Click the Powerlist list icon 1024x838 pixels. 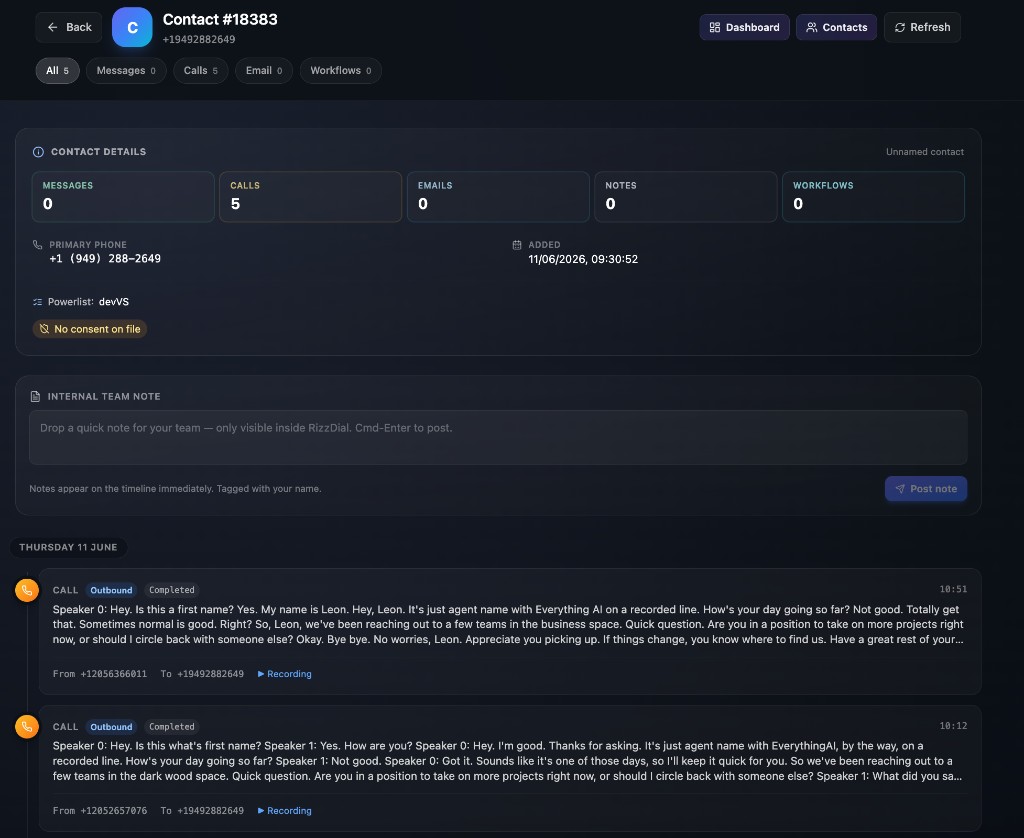pos(37,302)
